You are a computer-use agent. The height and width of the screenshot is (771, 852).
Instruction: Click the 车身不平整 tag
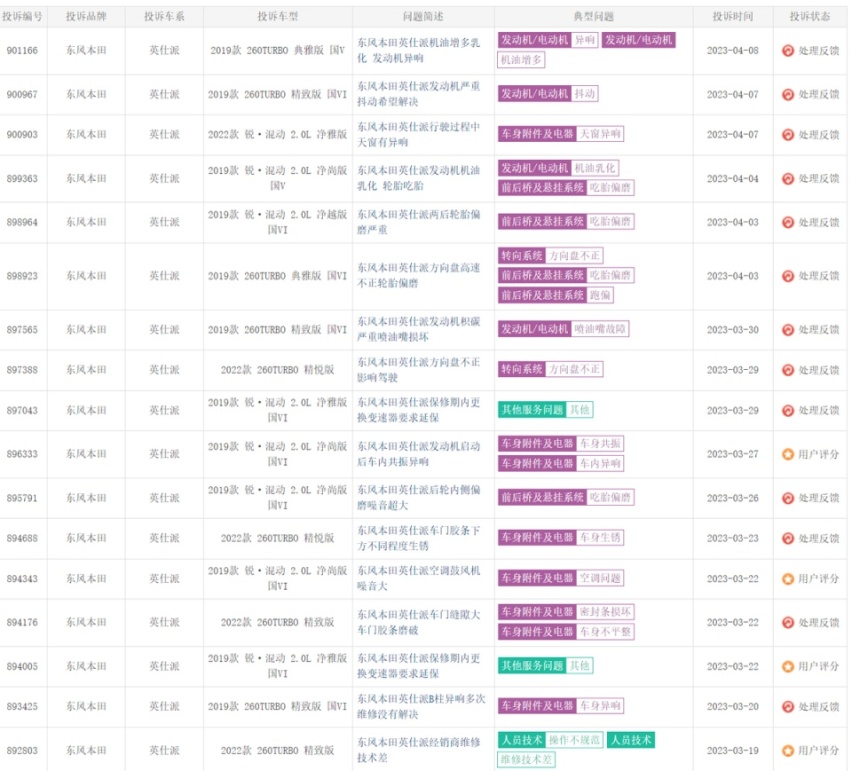coord(605,632)
